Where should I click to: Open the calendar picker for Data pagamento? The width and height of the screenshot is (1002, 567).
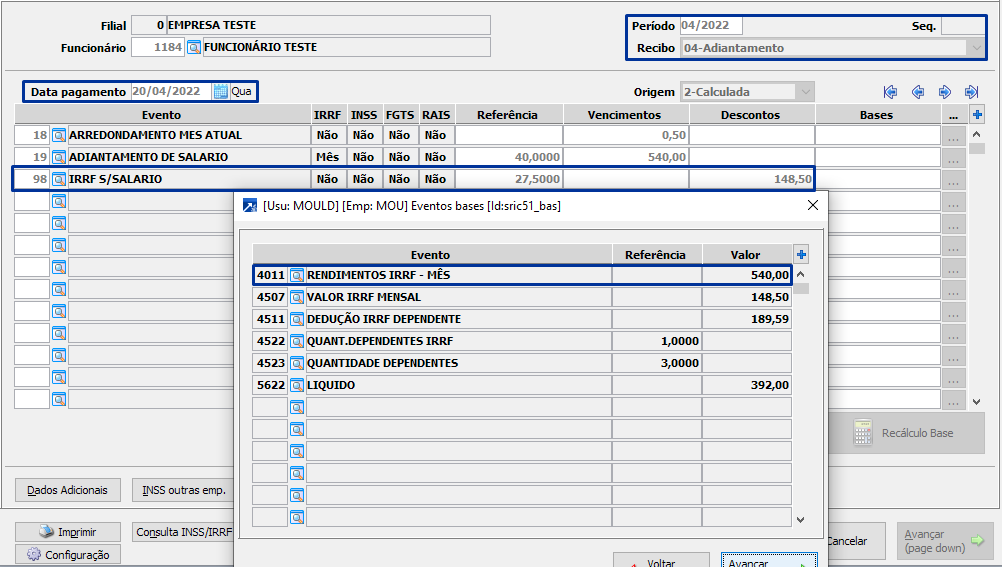[x=220, y=91]
